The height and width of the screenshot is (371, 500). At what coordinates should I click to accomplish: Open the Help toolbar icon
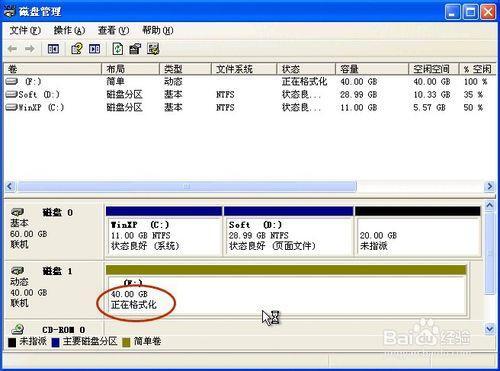pyautogui.click(x=77, y=49)
